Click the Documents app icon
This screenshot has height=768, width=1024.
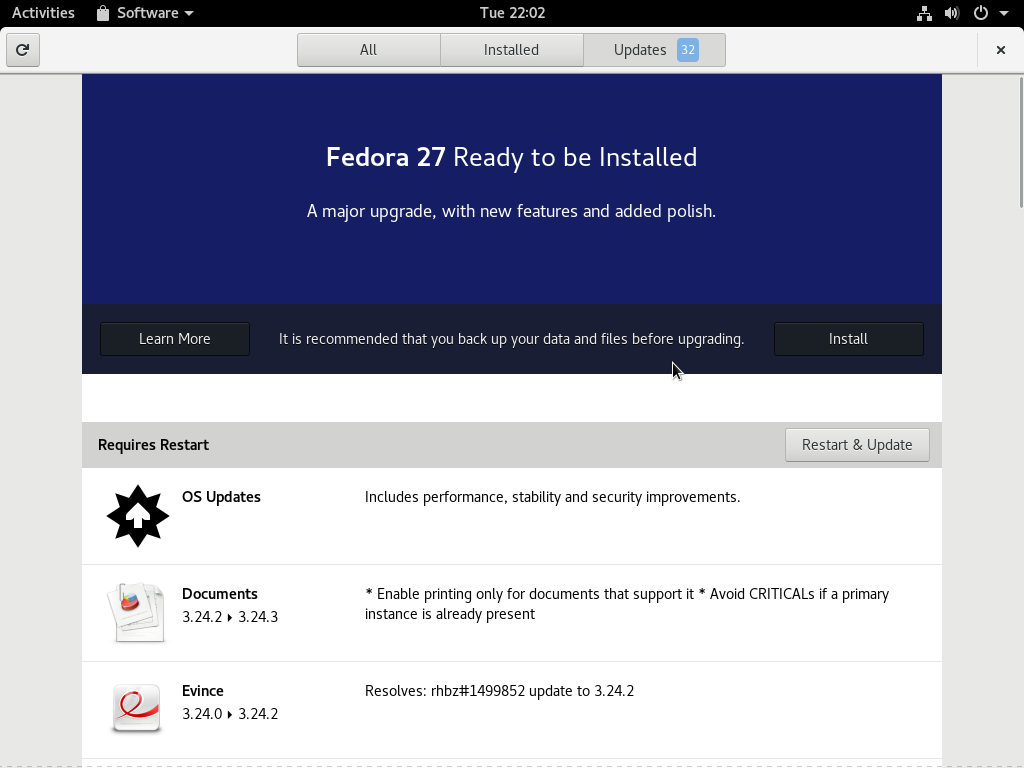(x=136, y=613)
